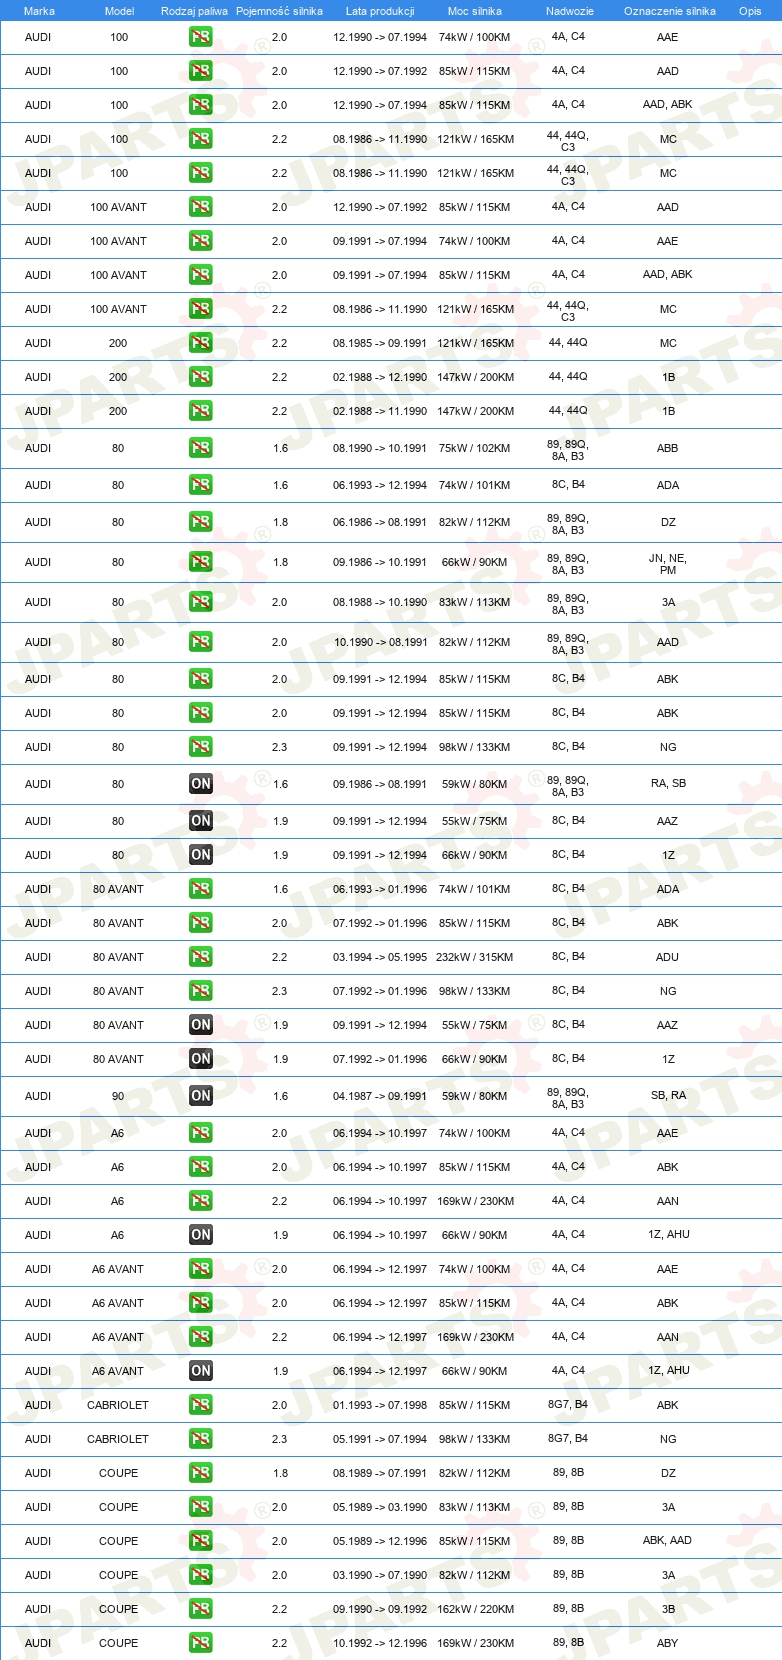Click the Marka column header
This screenshot has width=782, height=1660.
39,11
